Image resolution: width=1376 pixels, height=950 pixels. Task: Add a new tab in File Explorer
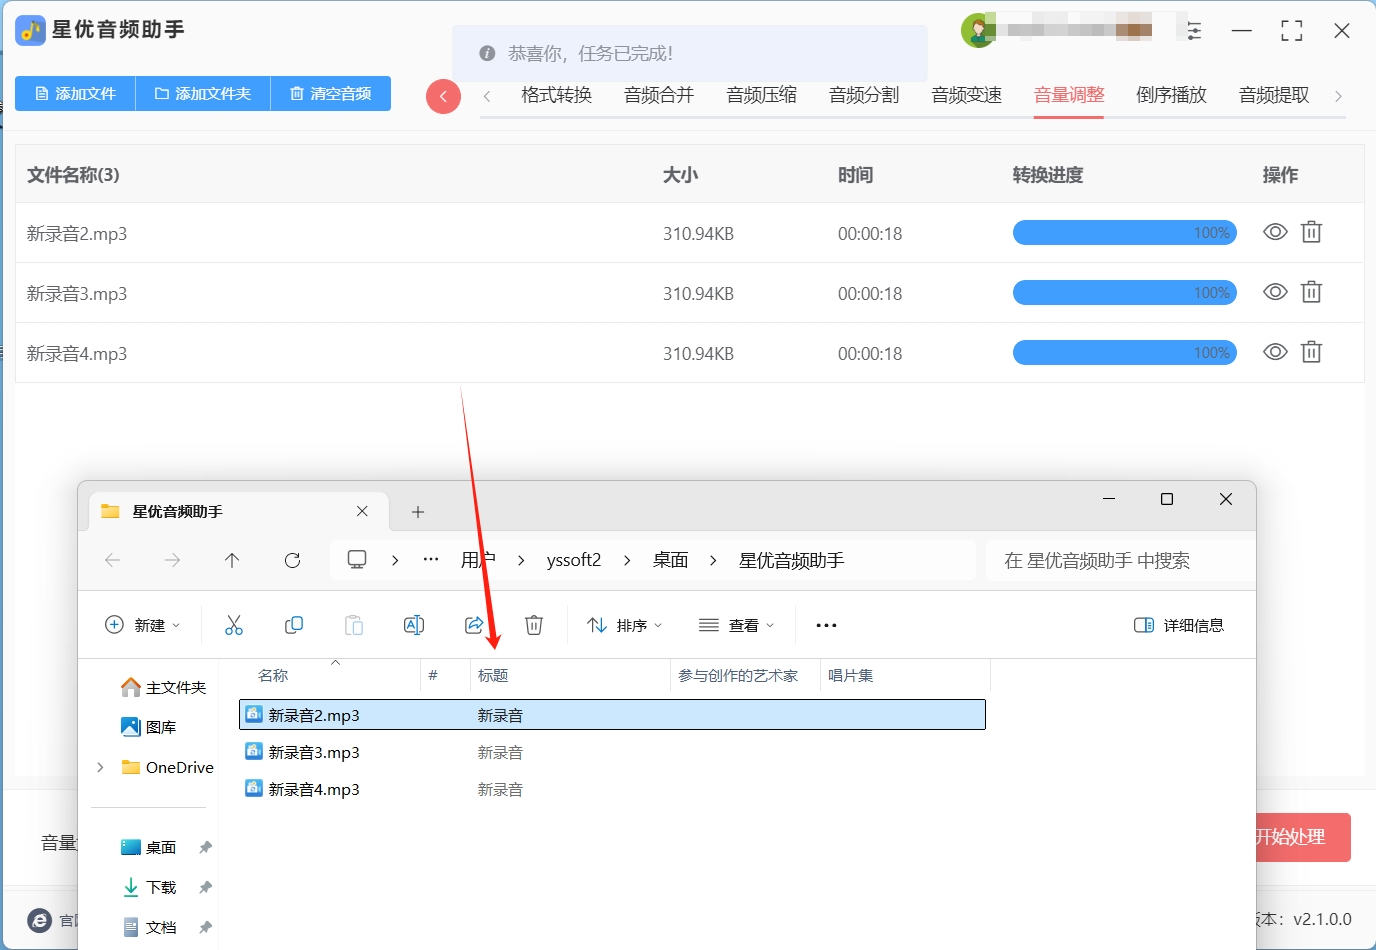click(x=418, y=512)
